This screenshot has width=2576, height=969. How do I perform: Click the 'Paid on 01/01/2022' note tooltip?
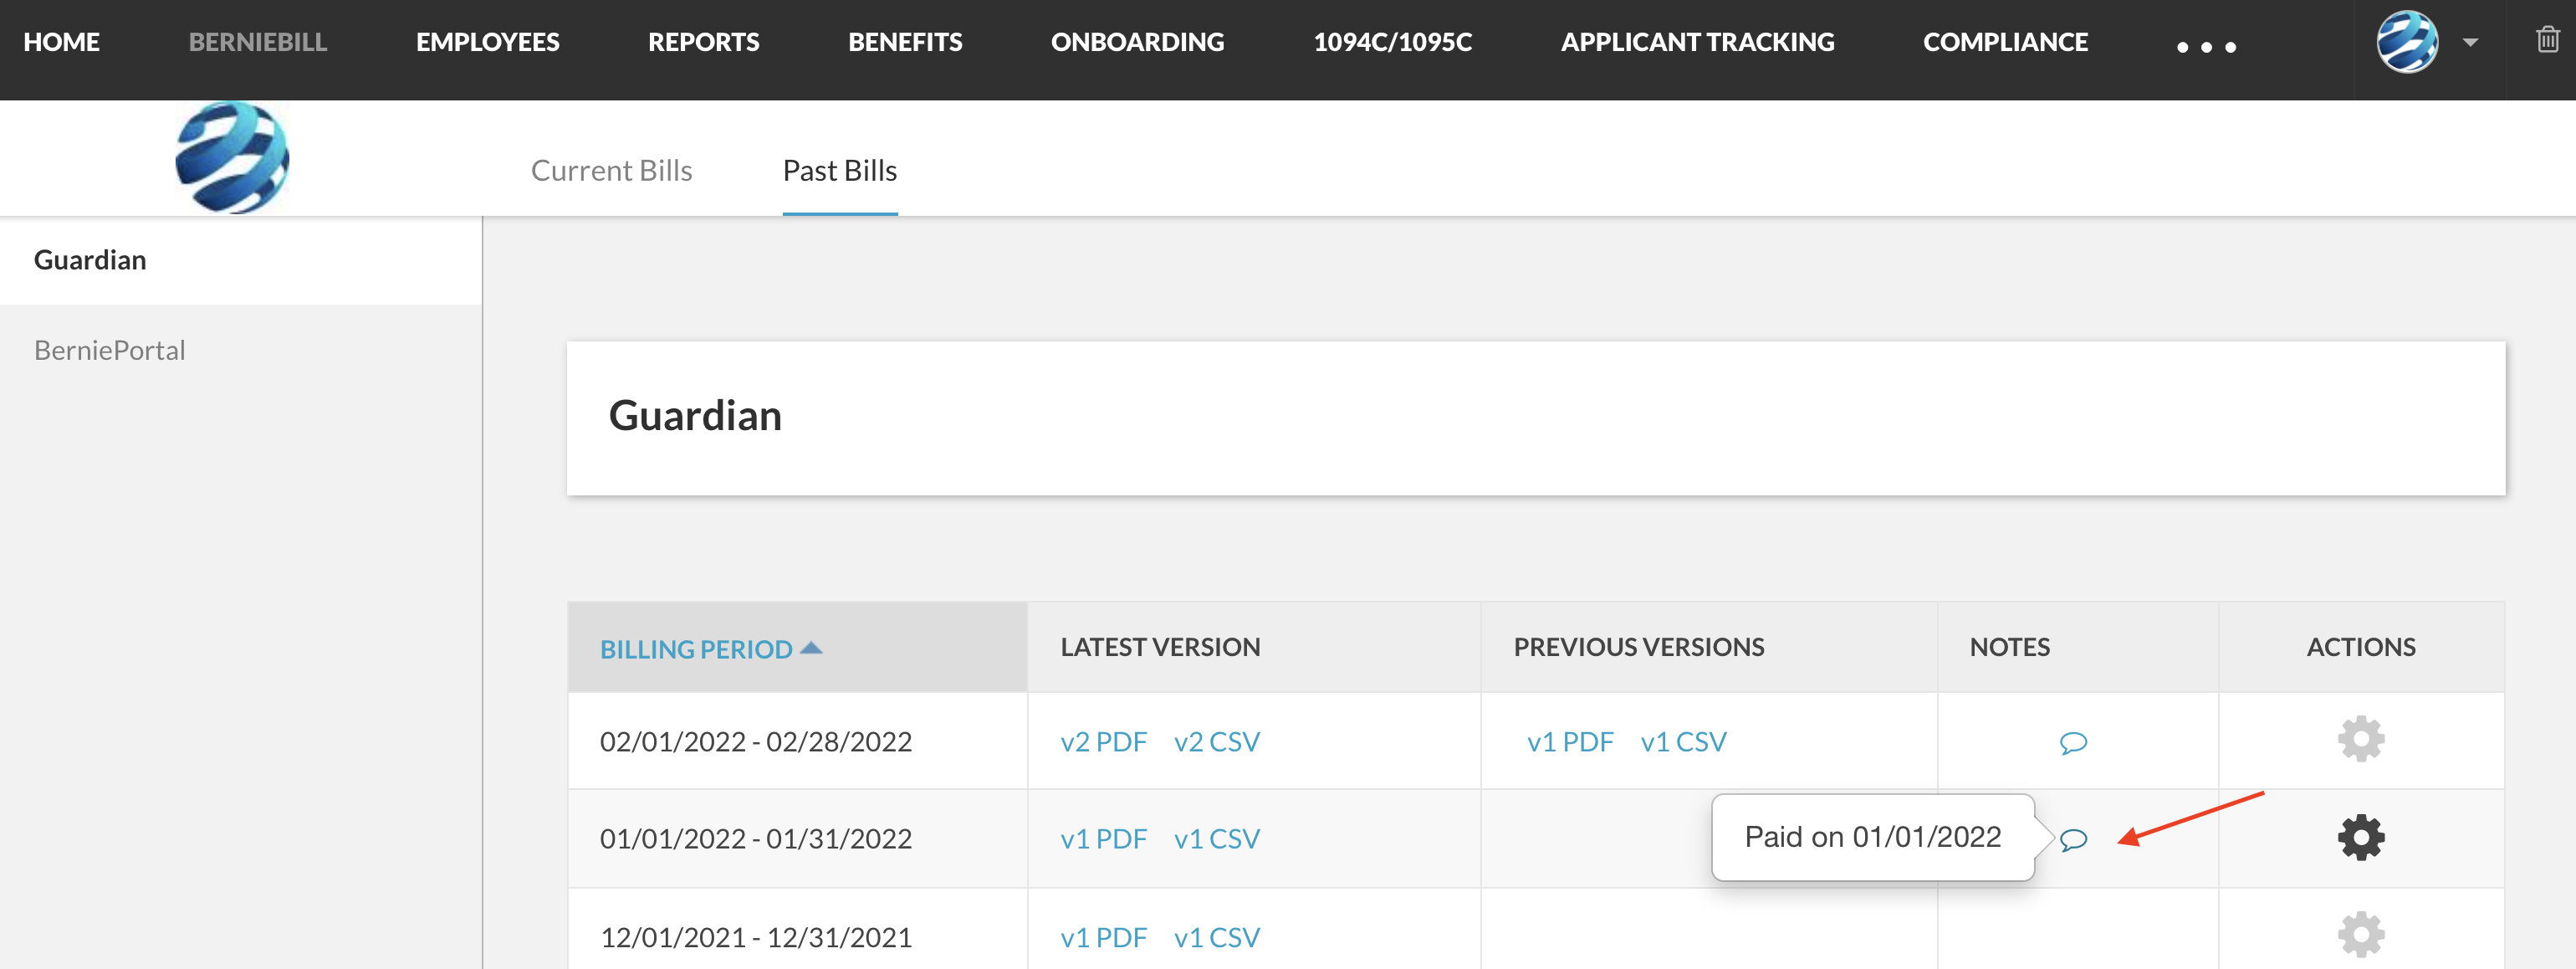coord(1873,837)
